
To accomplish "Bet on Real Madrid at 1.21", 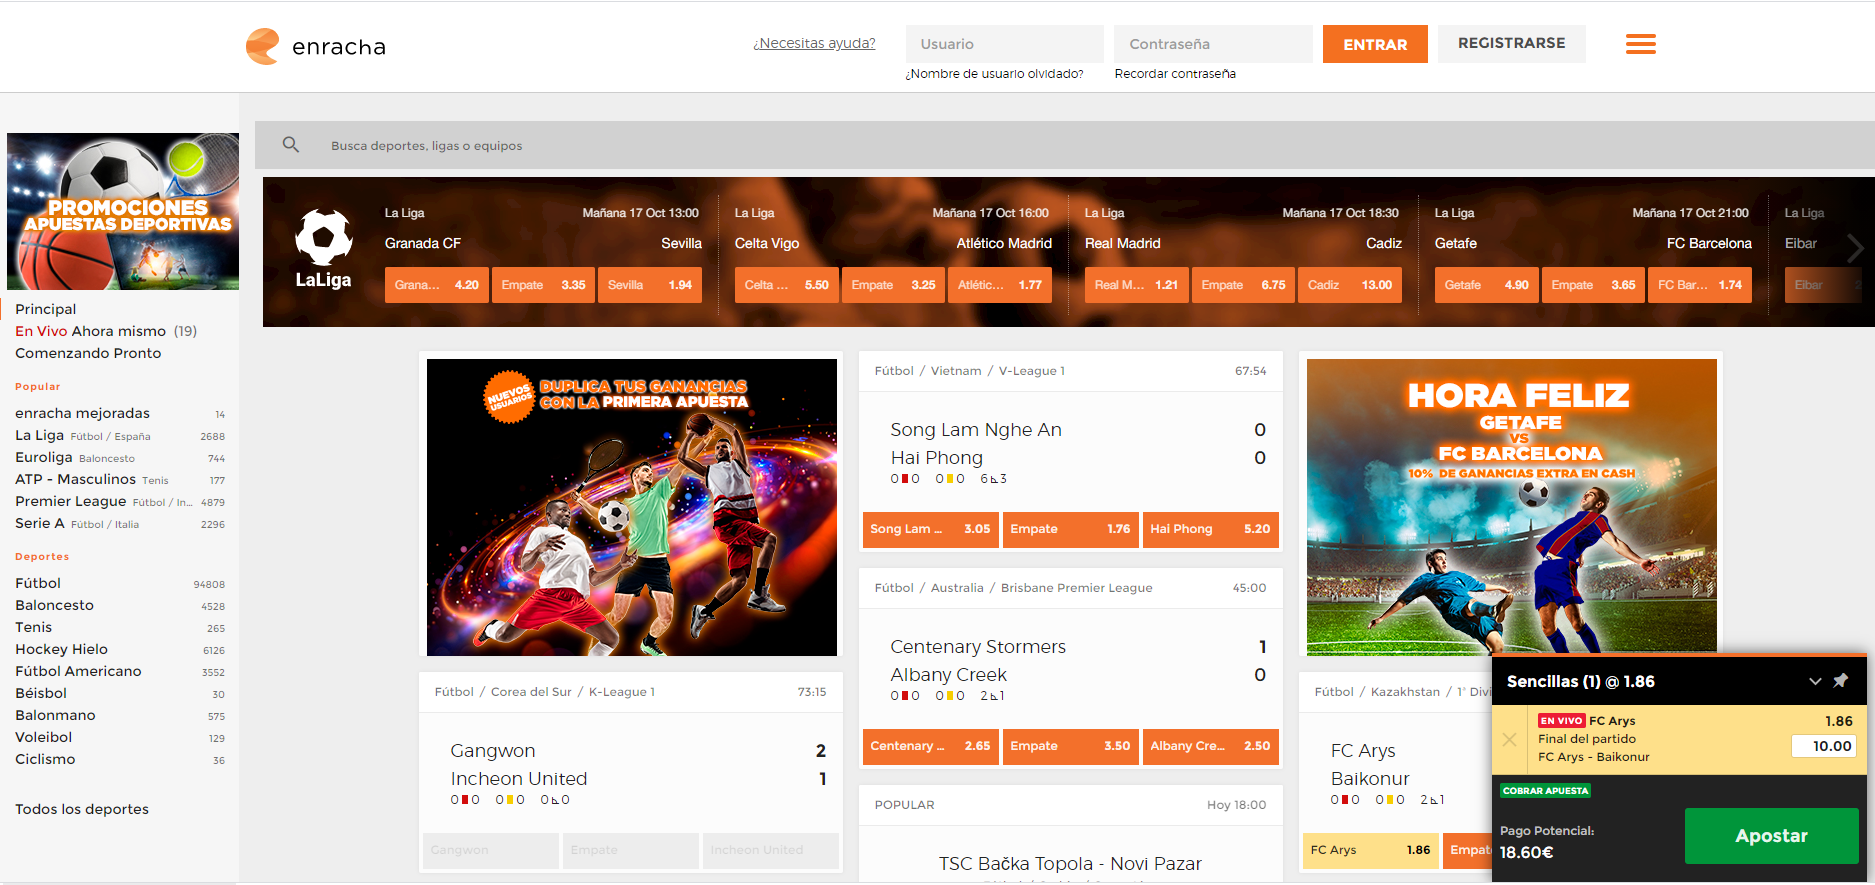I will 1137,285.
